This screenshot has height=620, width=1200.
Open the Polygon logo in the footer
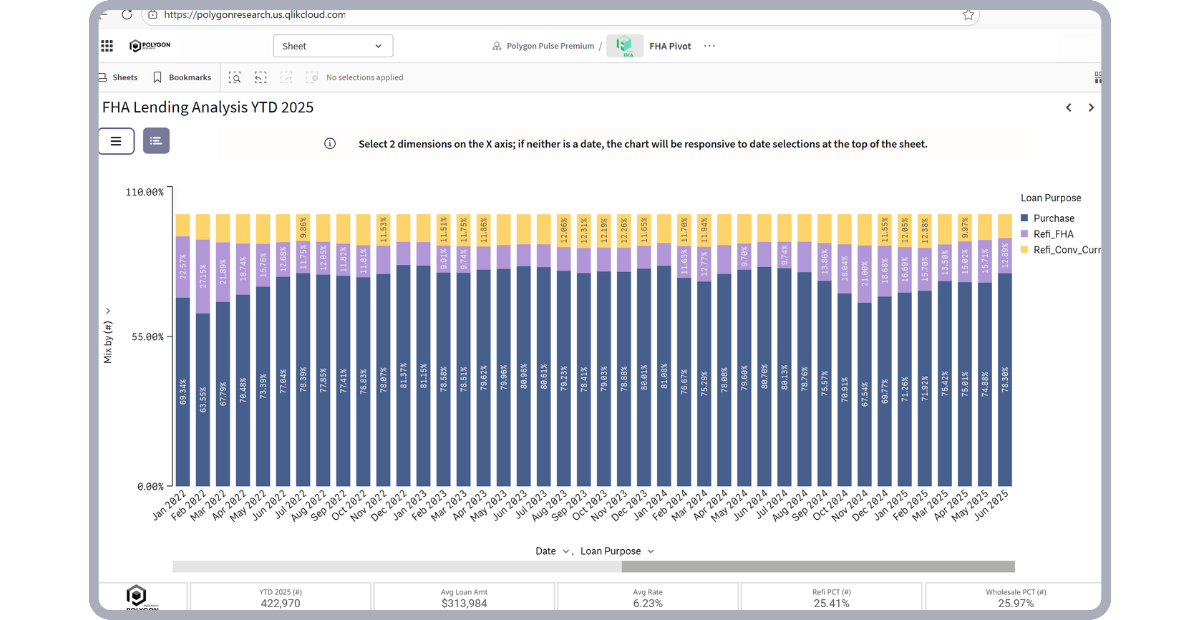click(x=138, y=597)
